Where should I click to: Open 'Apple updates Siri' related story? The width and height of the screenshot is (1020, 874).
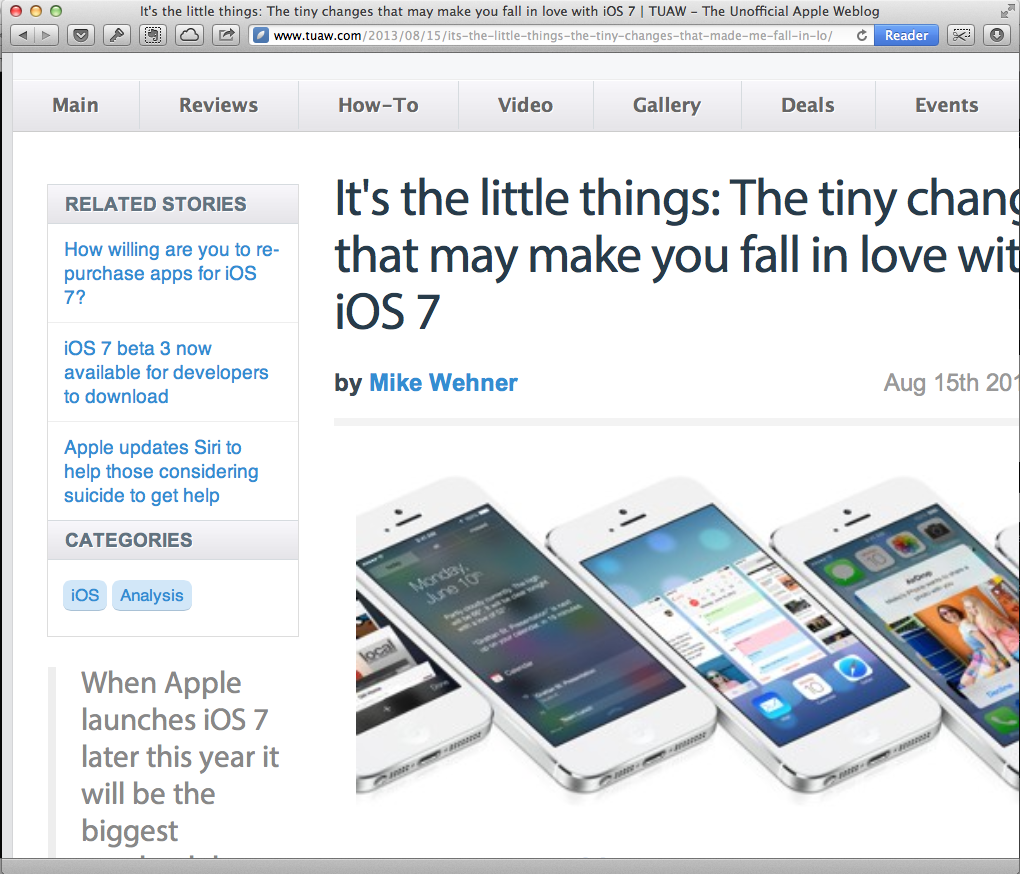(161, 471)
